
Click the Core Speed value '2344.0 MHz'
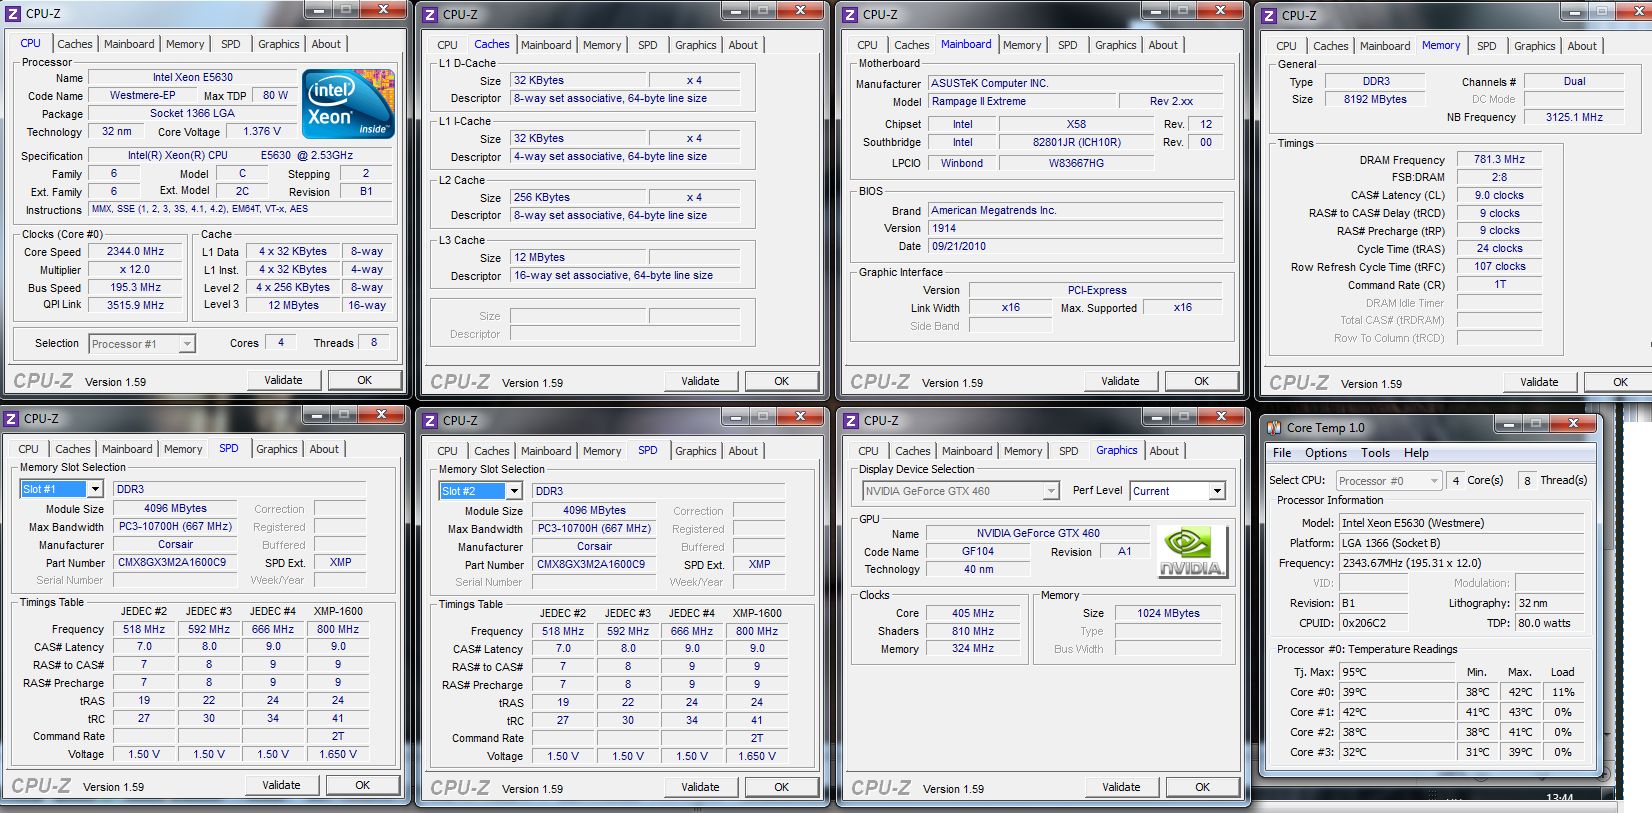[x=136, y=252]
